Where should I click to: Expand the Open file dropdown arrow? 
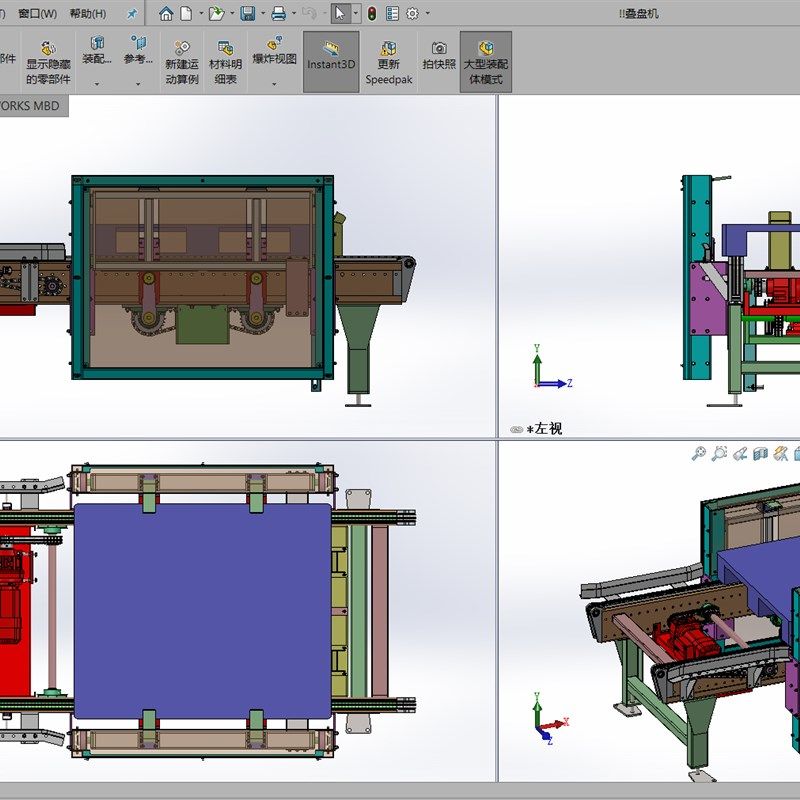[x=232, y=13]
